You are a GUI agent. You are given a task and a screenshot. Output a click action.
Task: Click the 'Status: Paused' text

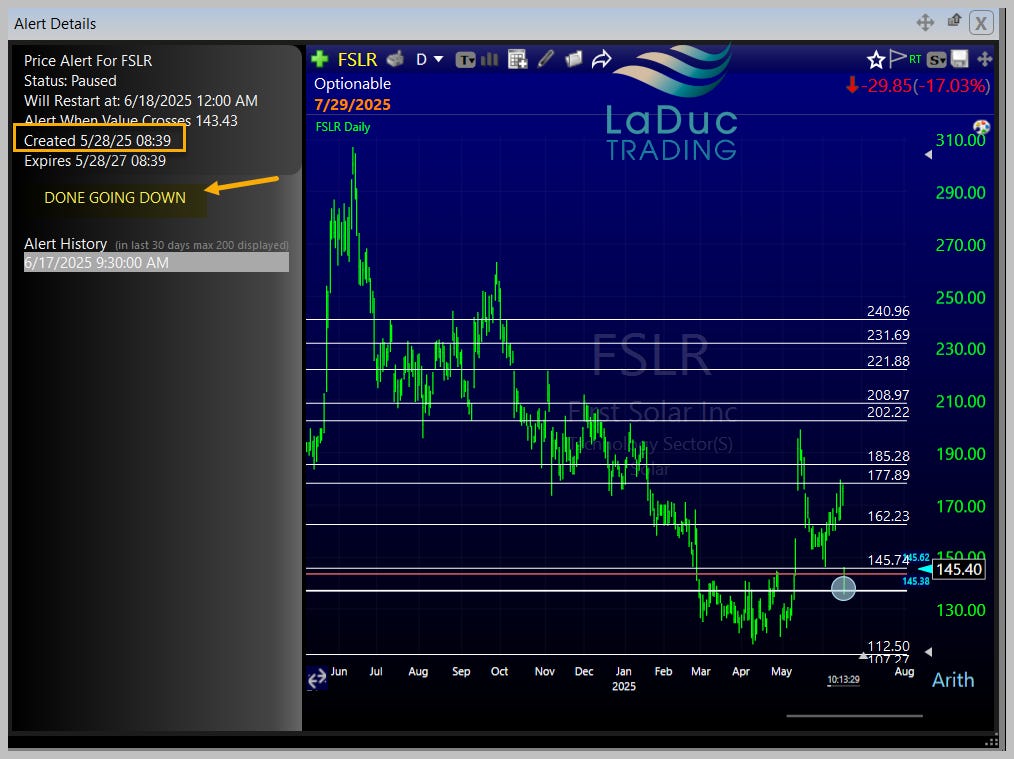(x=70, y=81)
